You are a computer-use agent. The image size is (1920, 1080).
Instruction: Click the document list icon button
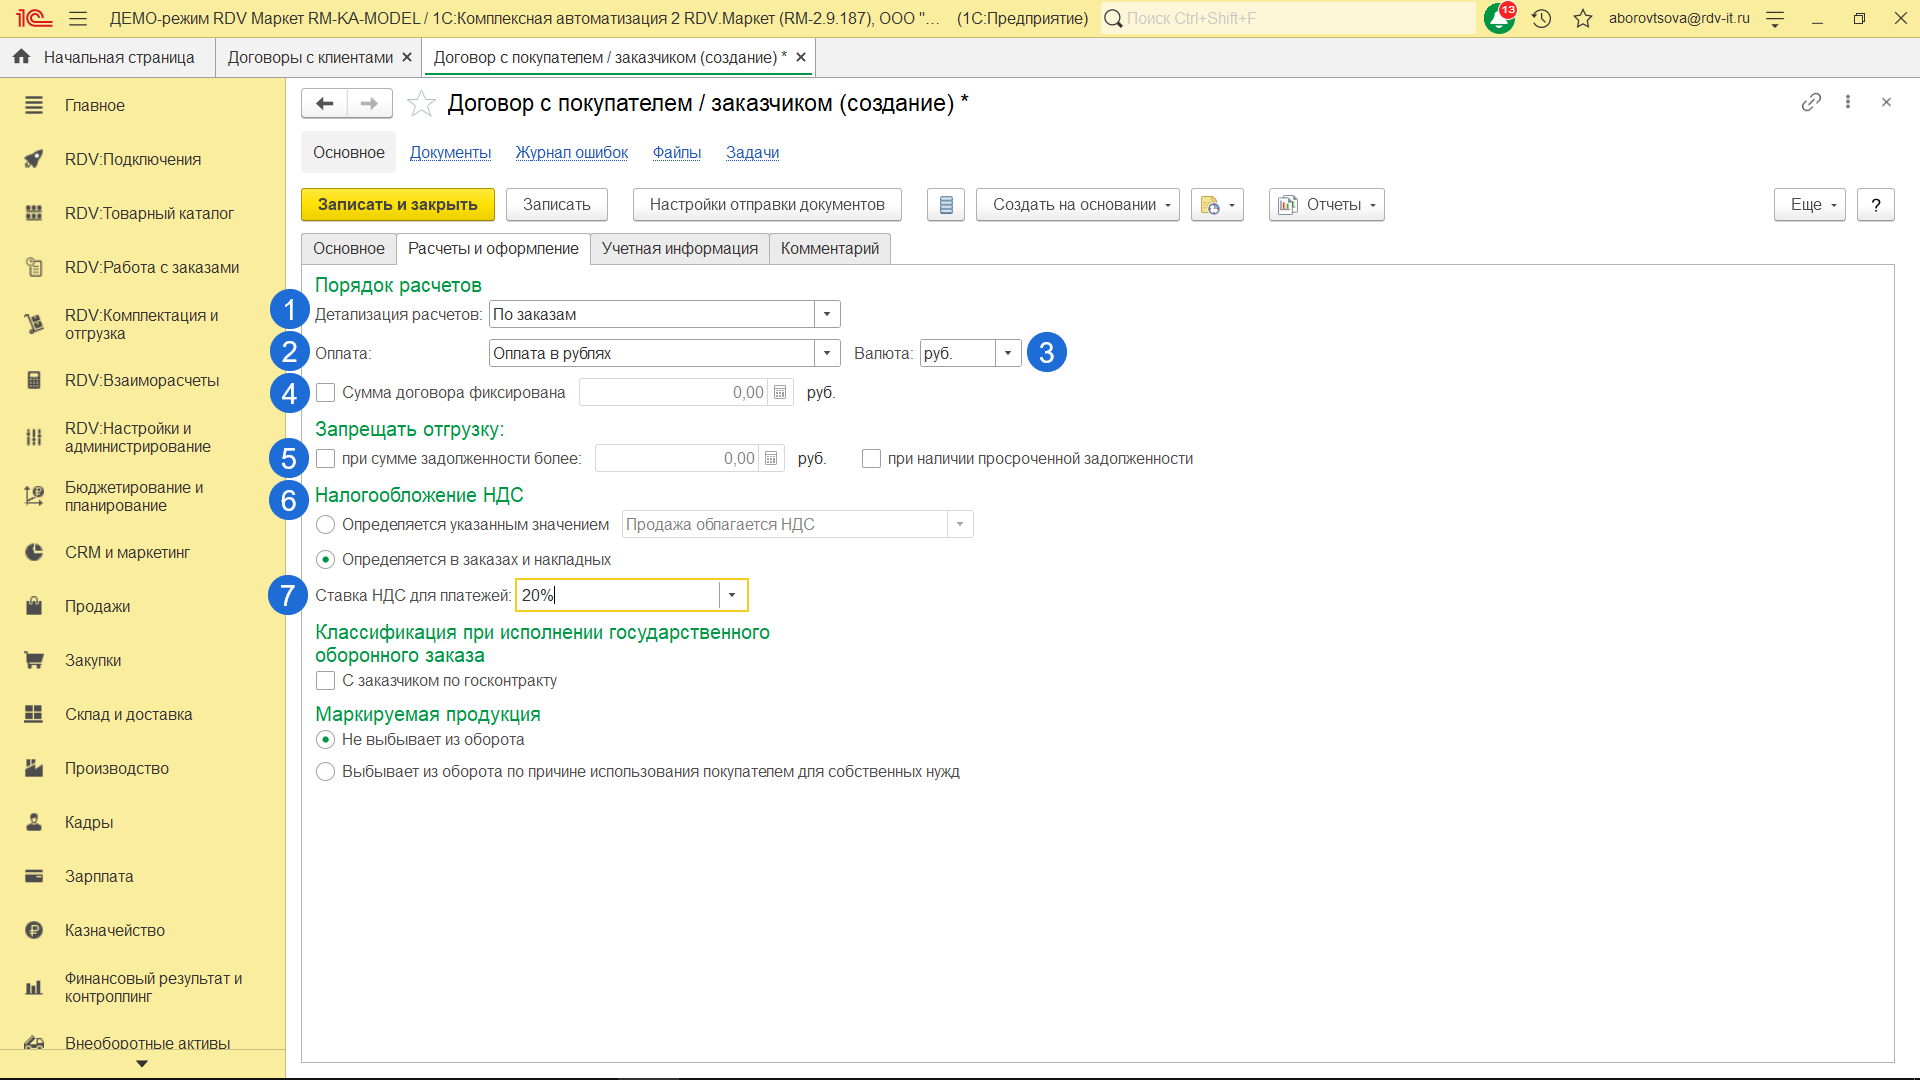pyautogui.click(x=945, y=205)
